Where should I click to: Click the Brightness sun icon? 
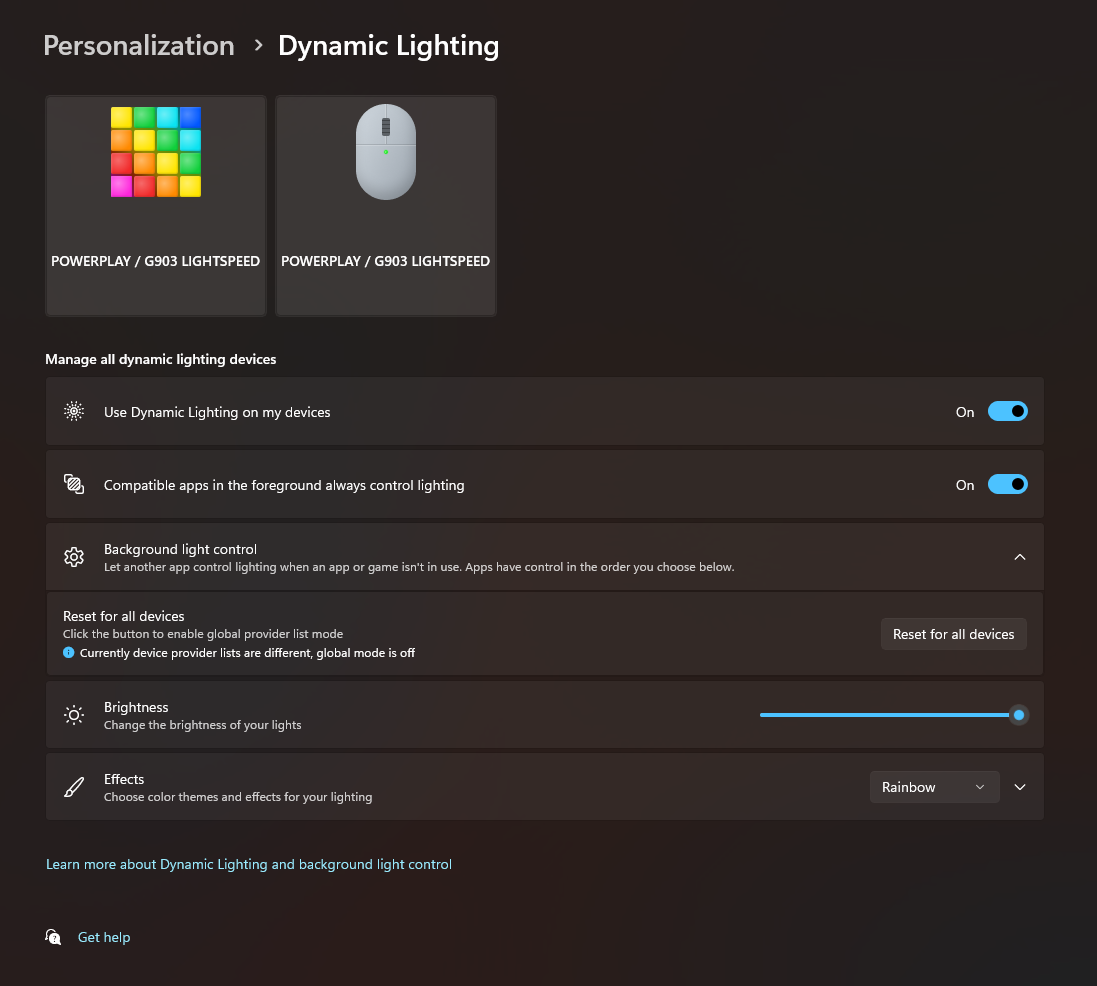[x=74, y=715]
